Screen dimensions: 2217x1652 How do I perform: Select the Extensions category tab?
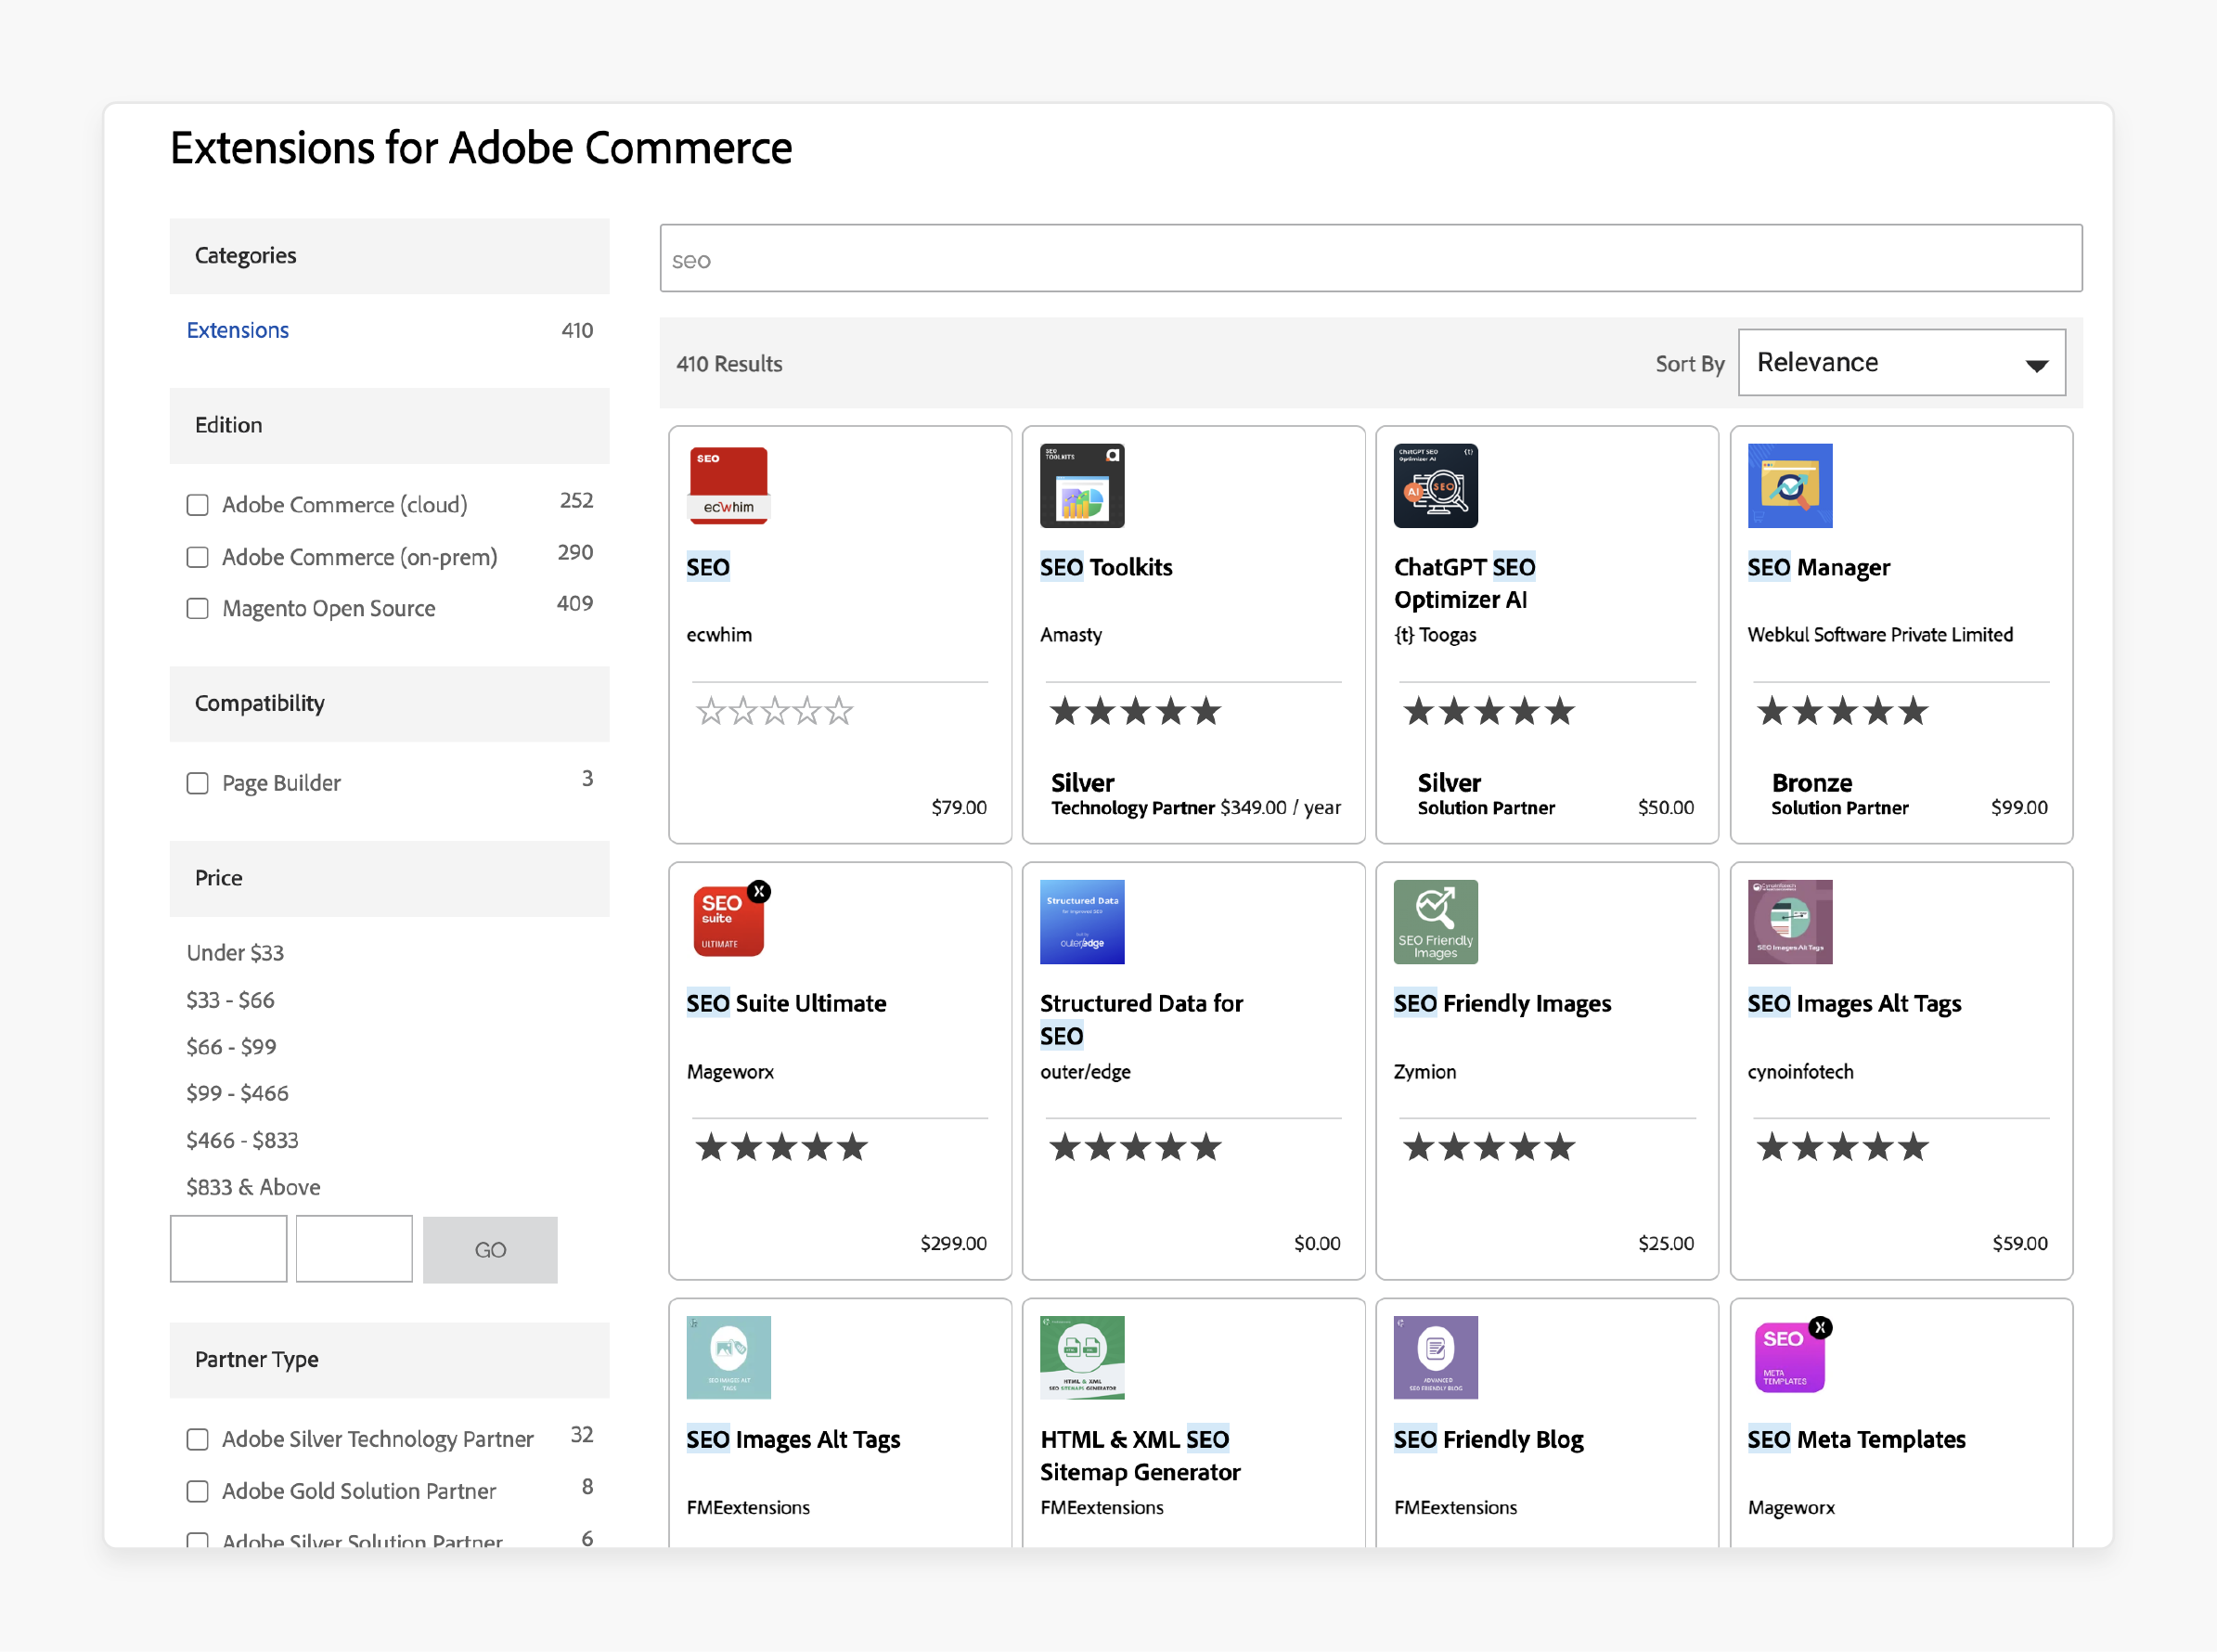click(x=236, y=328)
